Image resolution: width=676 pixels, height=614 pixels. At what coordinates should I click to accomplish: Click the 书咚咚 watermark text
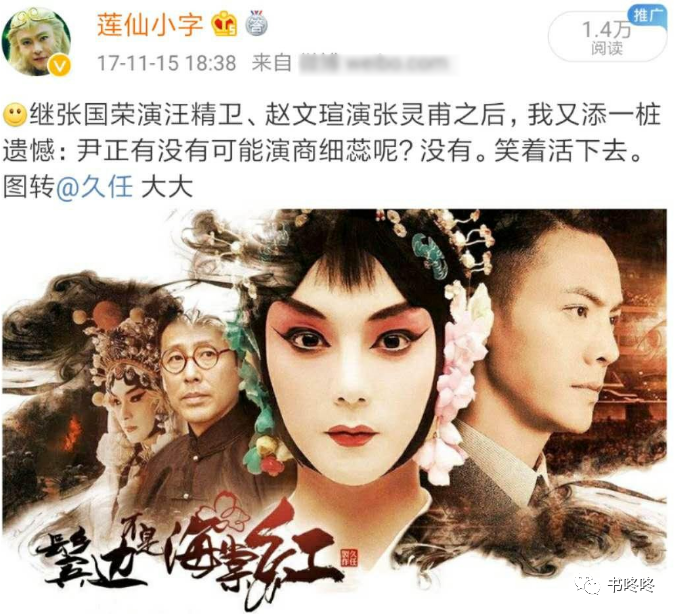point(631,585)
